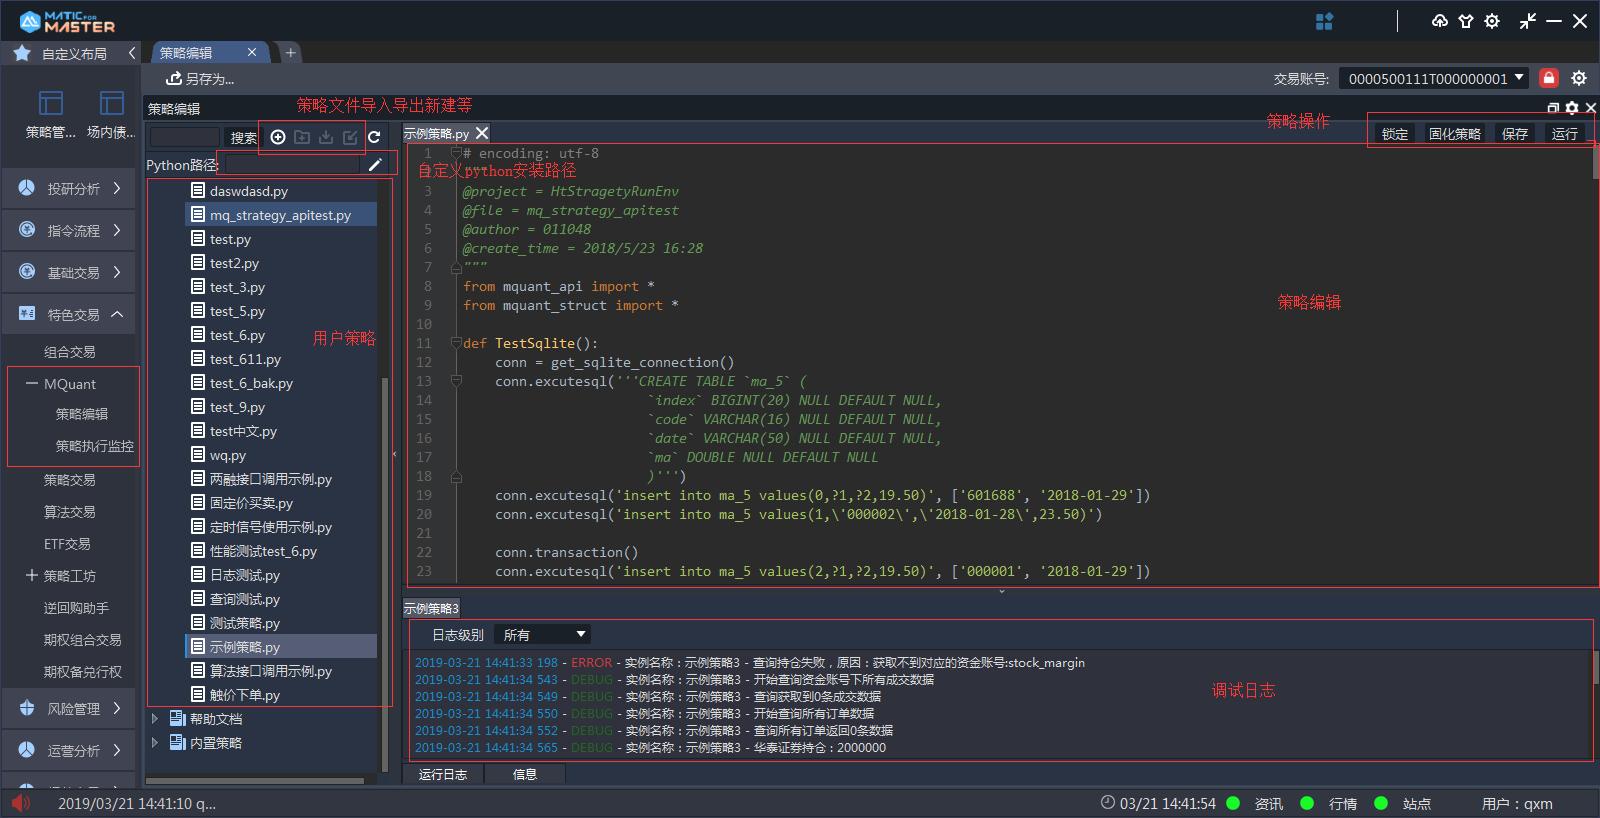Click the 保存 button
Screen dimensions: 1600x818
click(1515, 134)
